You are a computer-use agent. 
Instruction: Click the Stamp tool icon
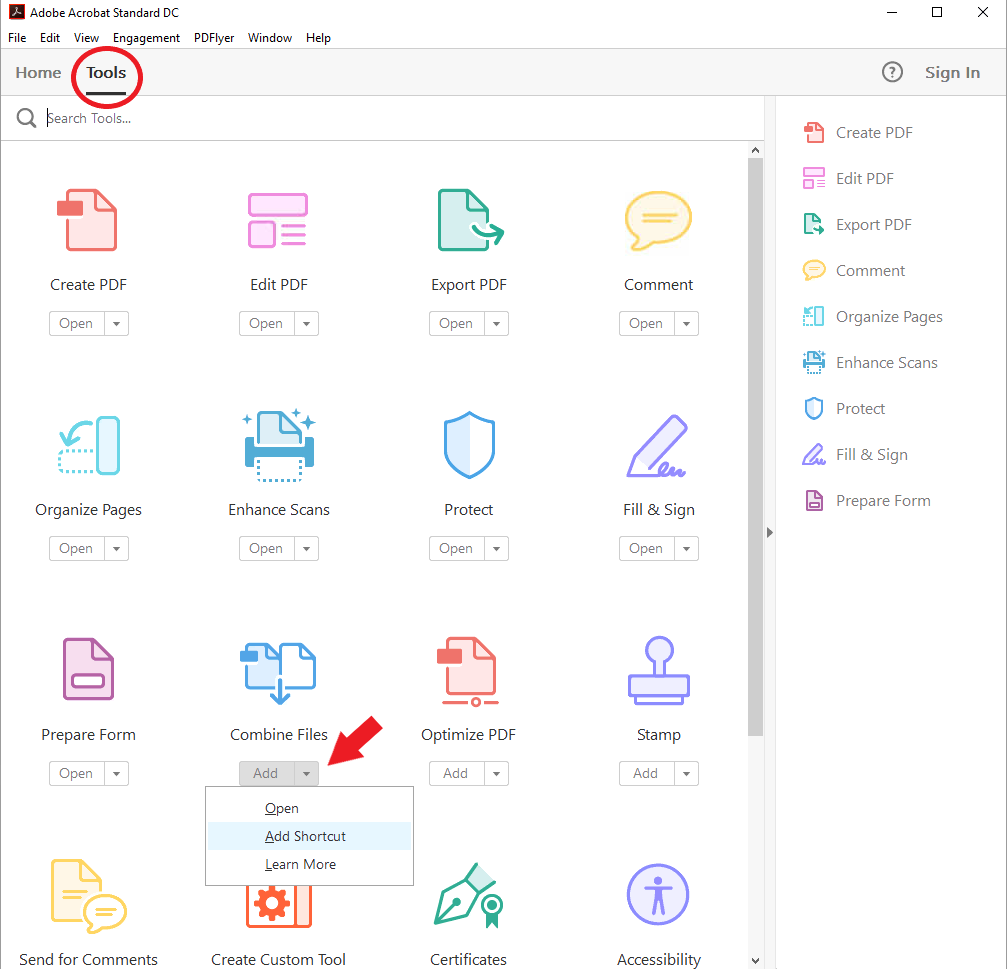click(x=659, y=670)
